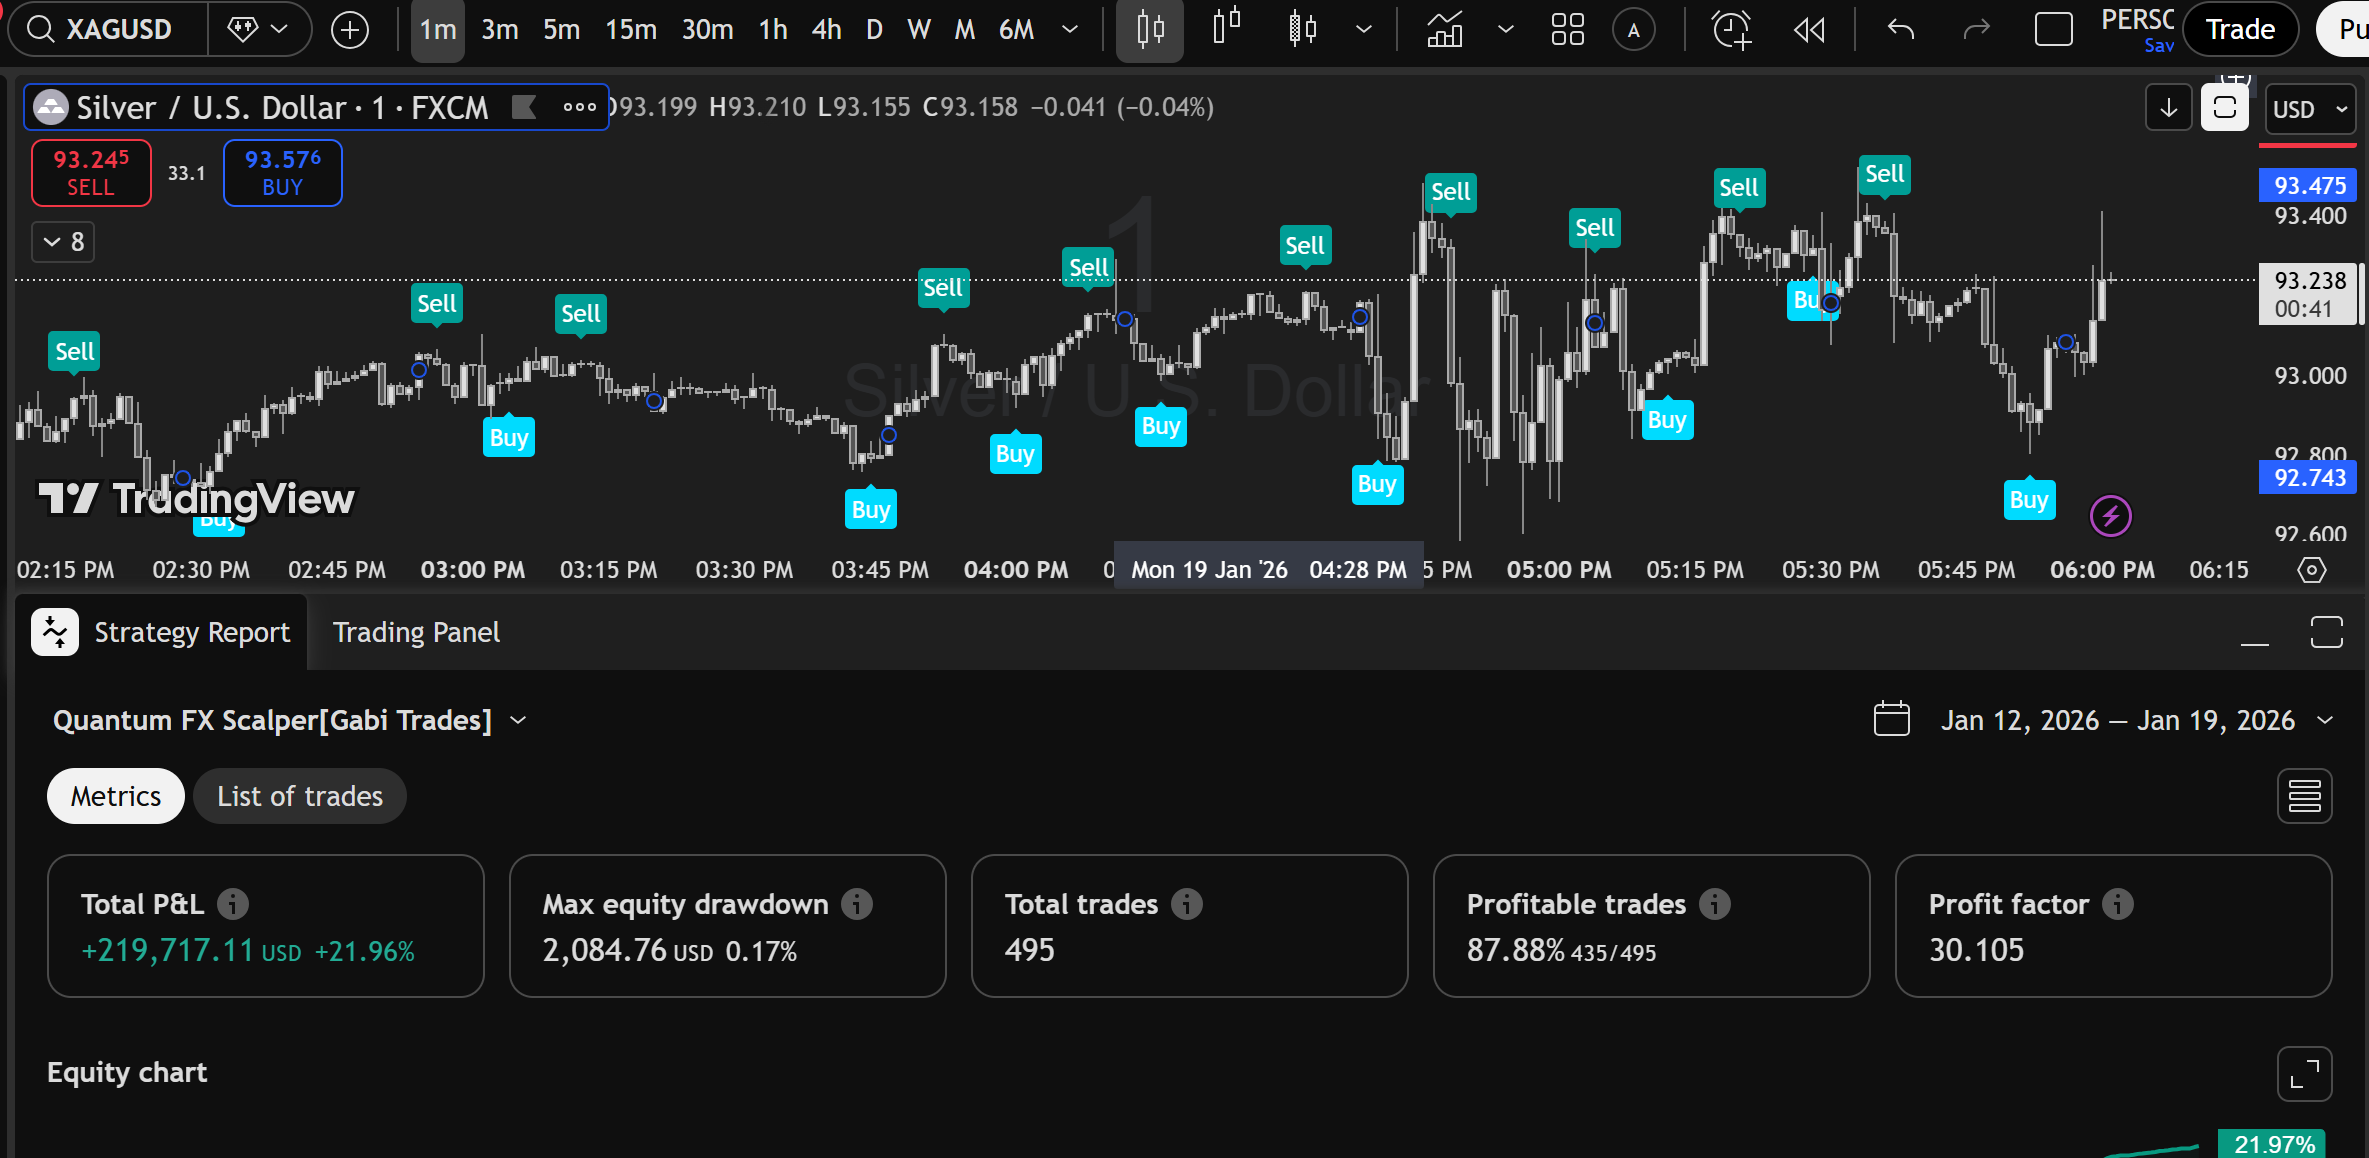Select the Monthly (M) interval

965,30
